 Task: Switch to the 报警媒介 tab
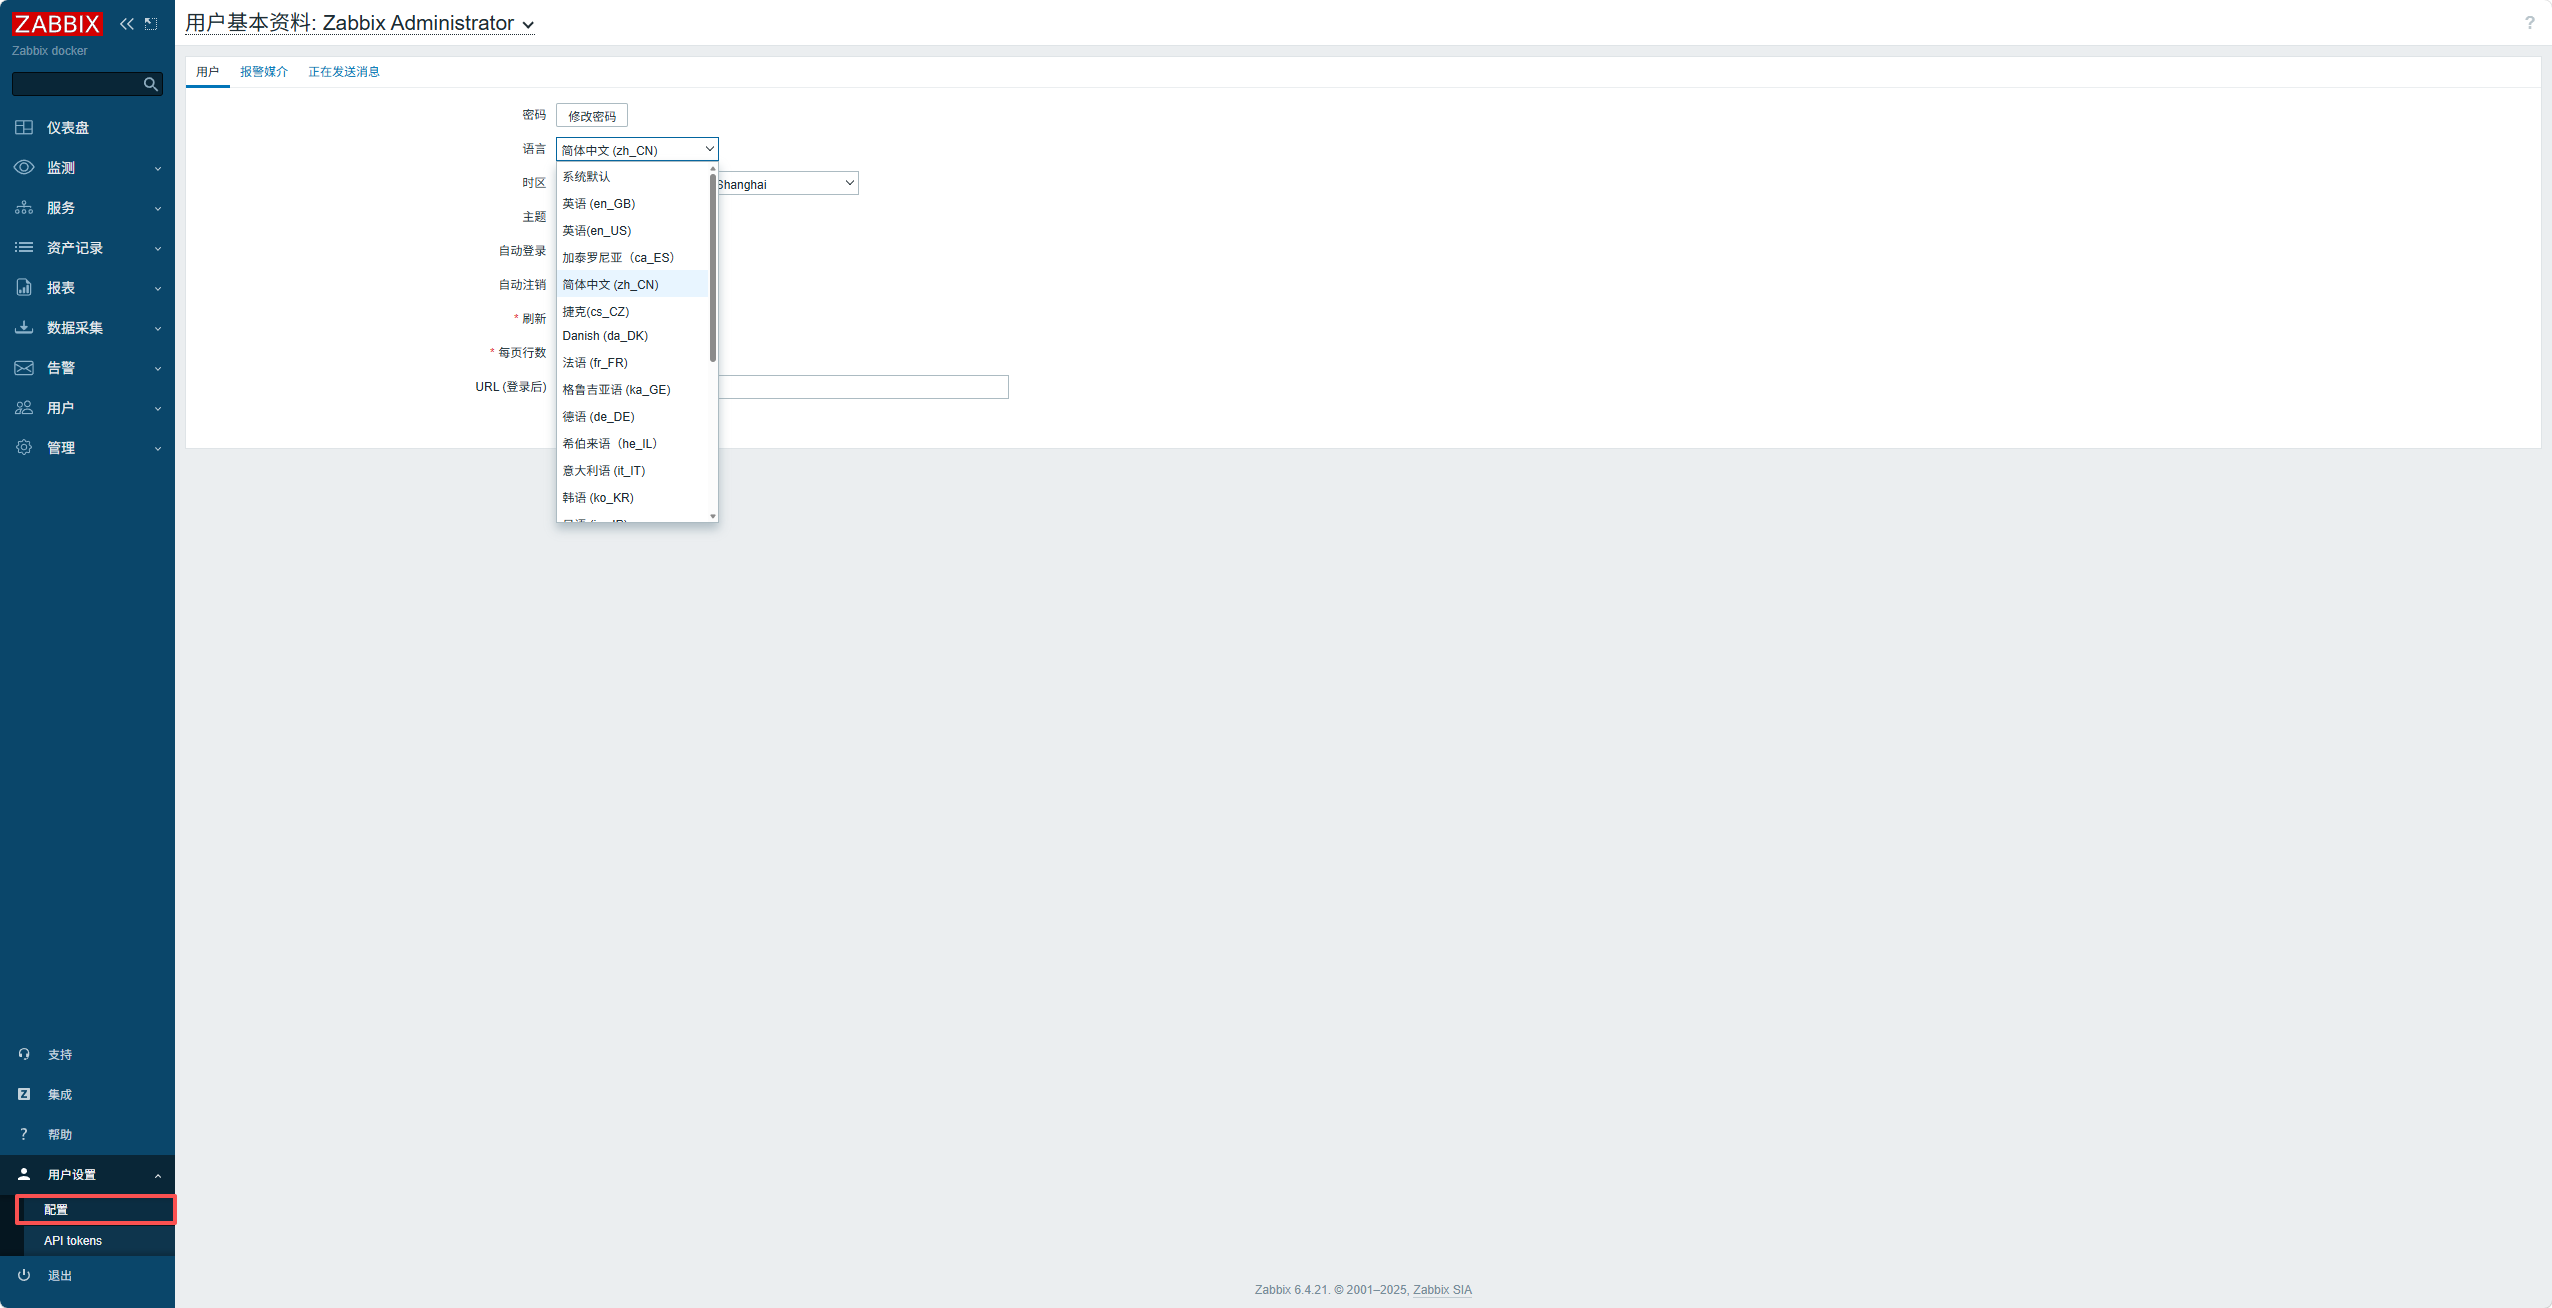pos(264,71)
